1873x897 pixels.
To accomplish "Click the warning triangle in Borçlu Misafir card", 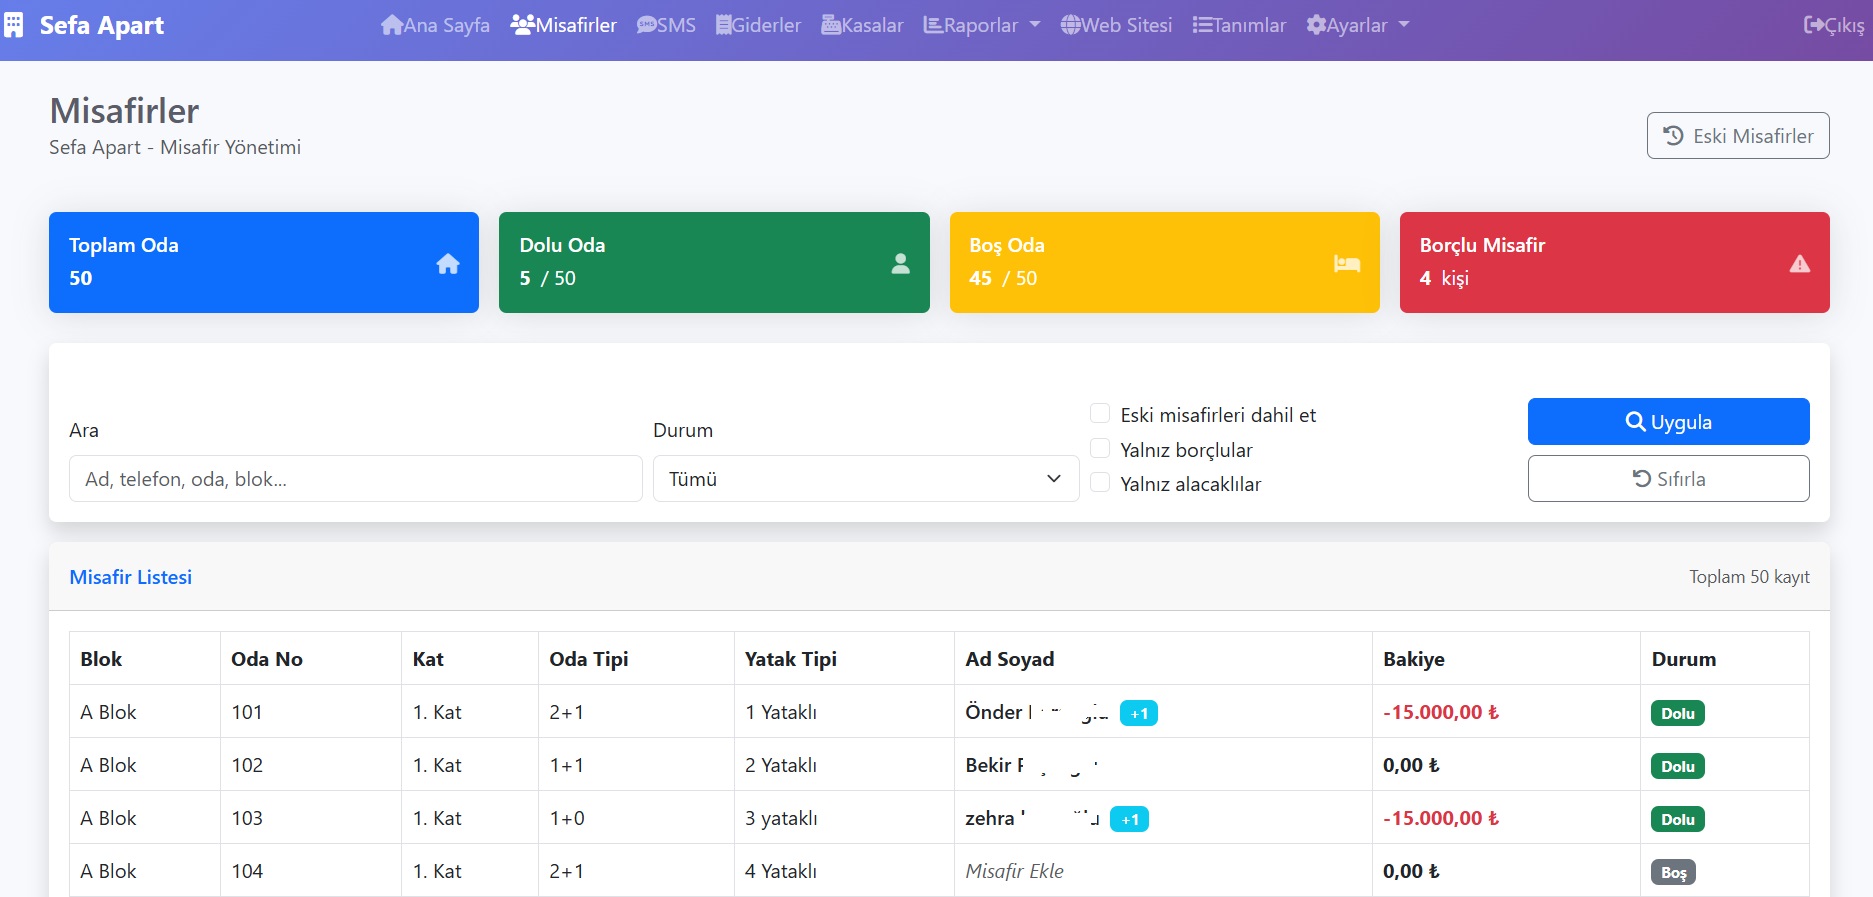I will (1799, 263).
